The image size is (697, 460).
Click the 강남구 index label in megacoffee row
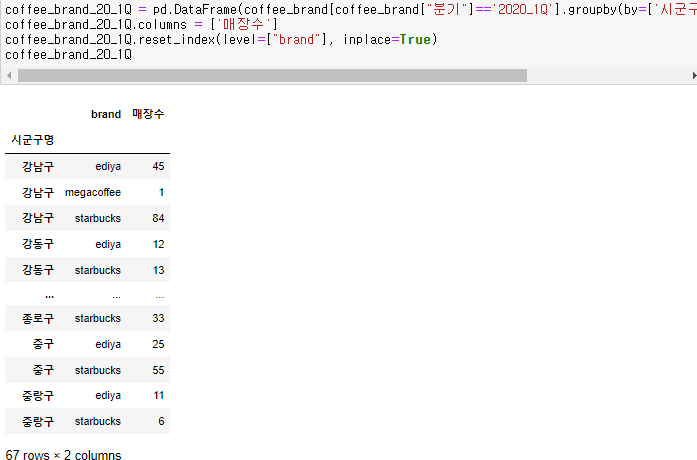tap(38, 192)
